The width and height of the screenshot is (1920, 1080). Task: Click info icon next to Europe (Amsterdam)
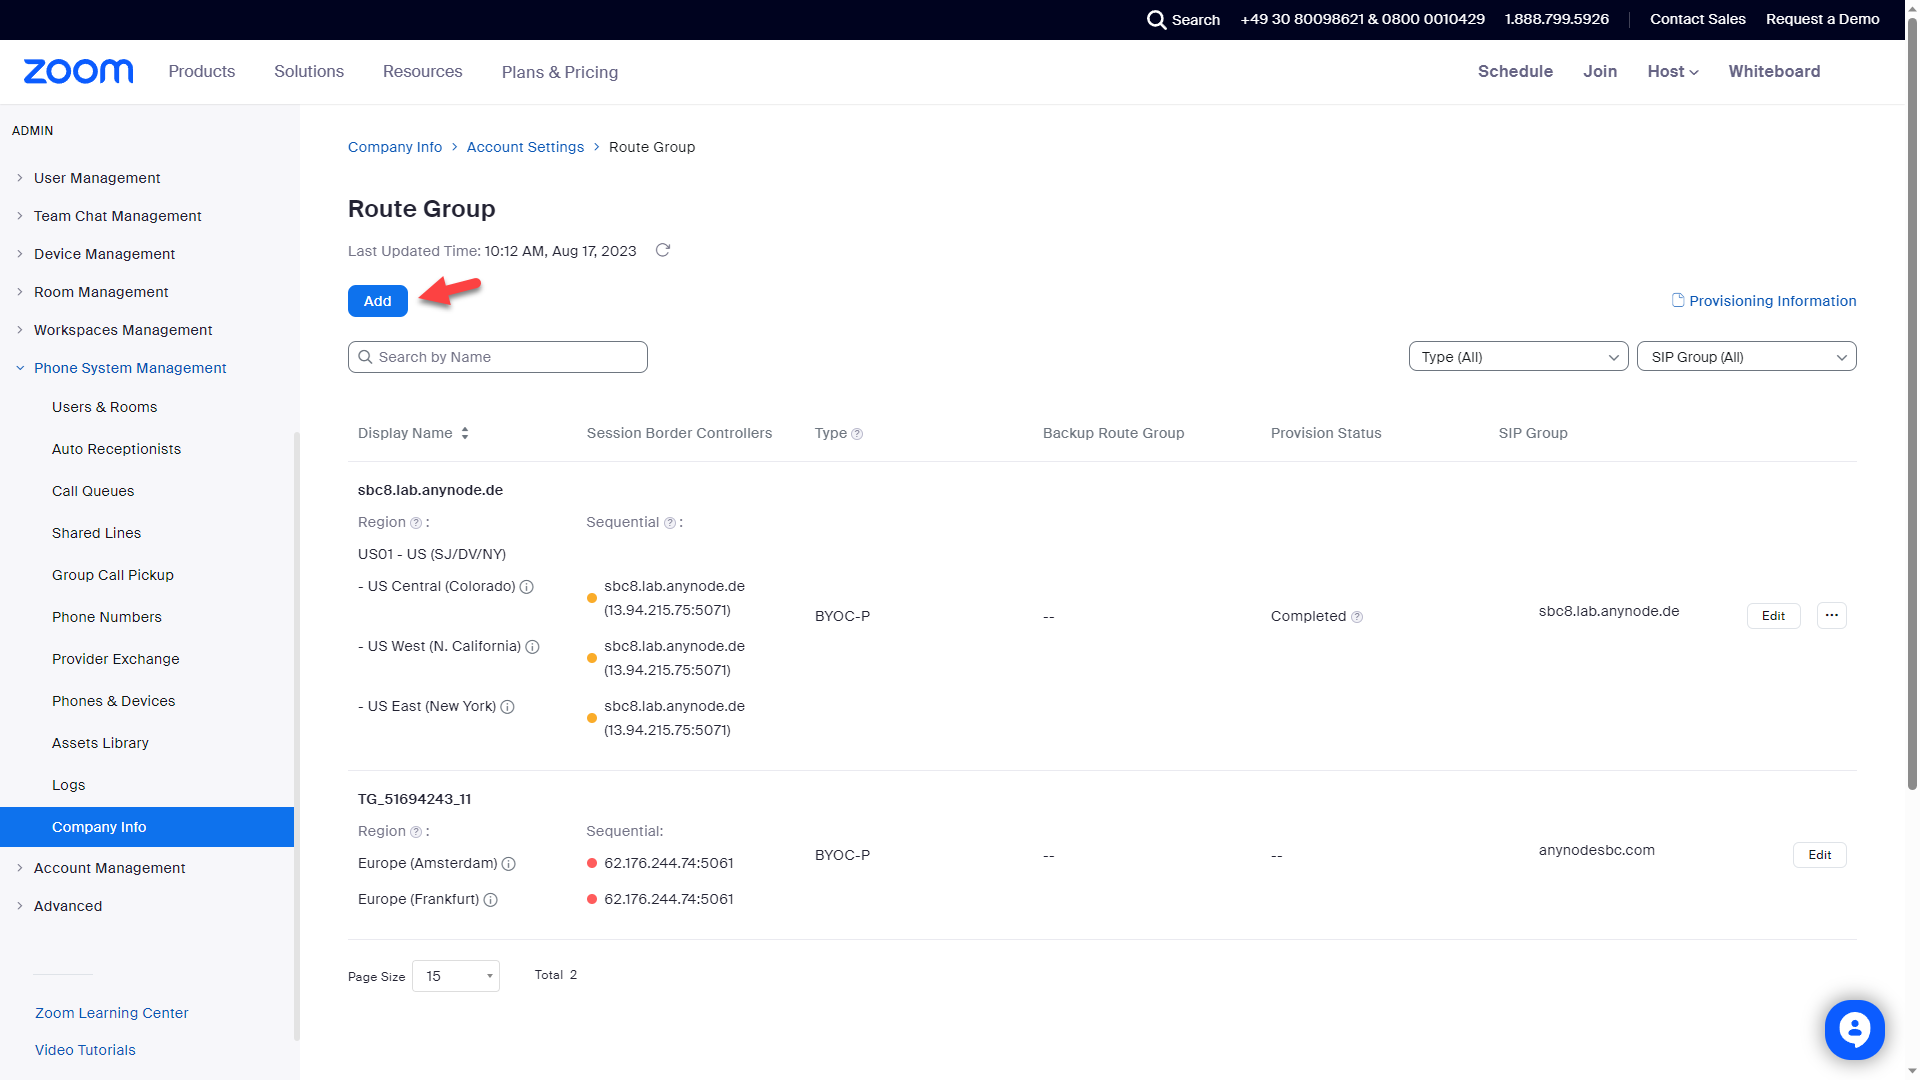pos(508,864)
